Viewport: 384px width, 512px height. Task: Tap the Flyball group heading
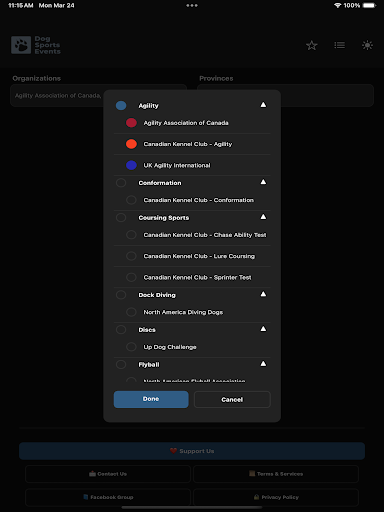tap(149, 365)
